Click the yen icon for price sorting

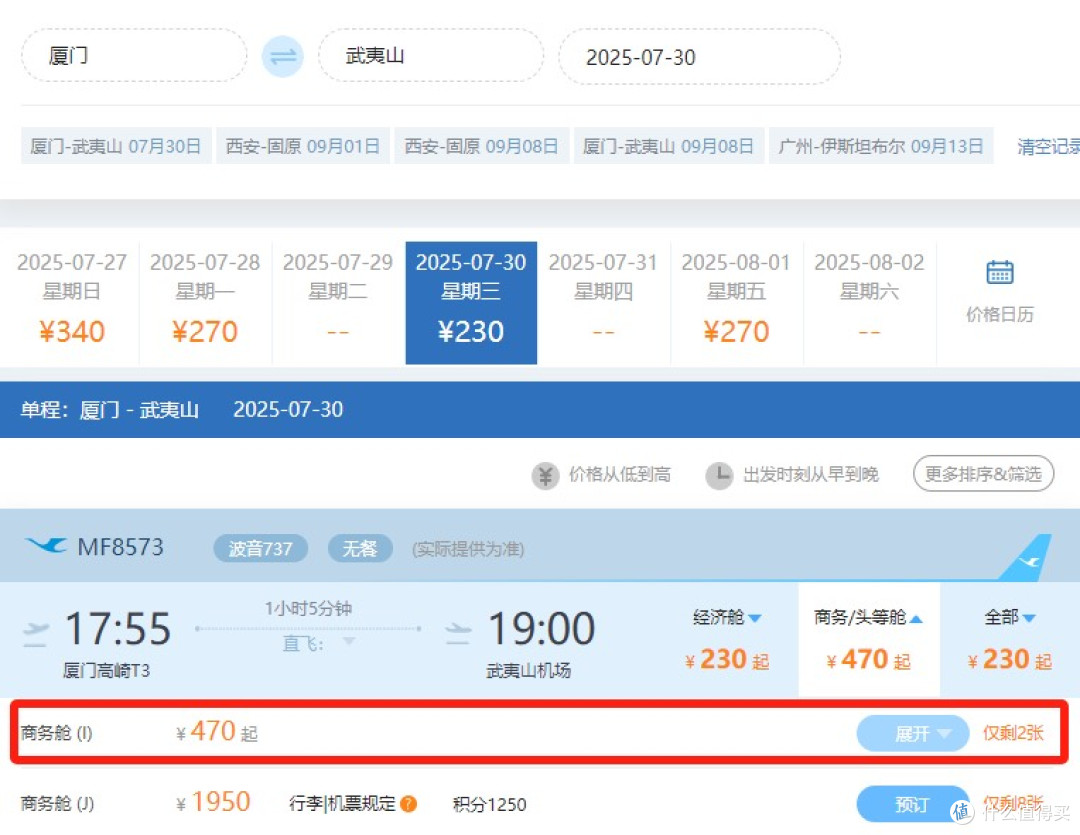coord(546,475)
